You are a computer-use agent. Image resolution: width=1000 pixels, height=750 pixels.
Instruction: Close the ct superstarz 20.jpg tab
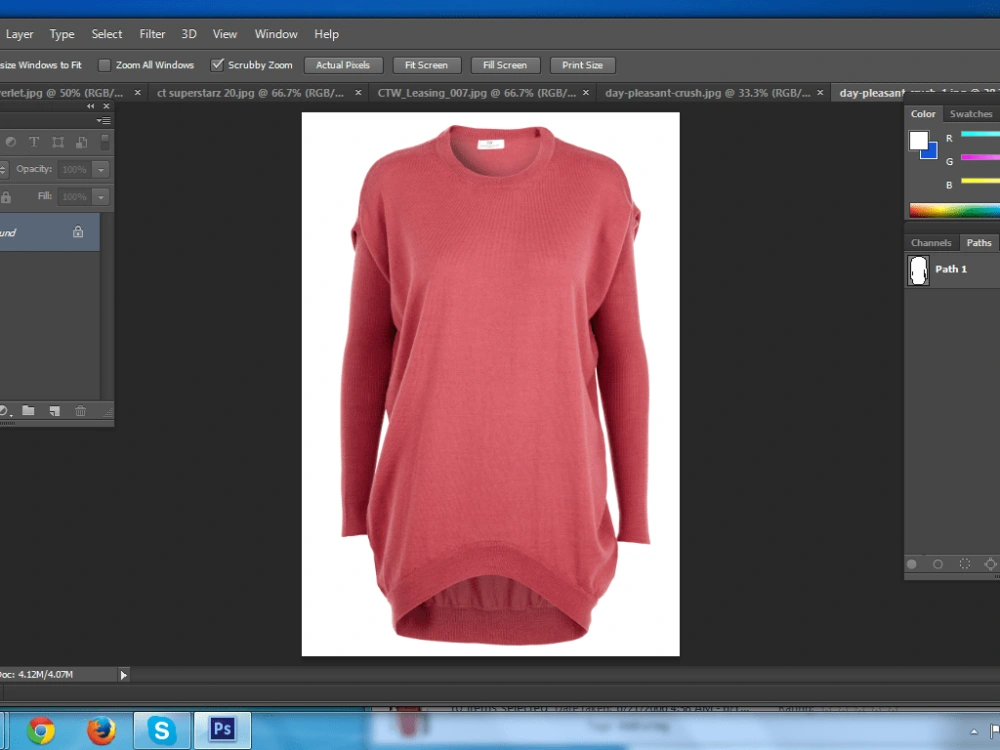coord(358,93)
